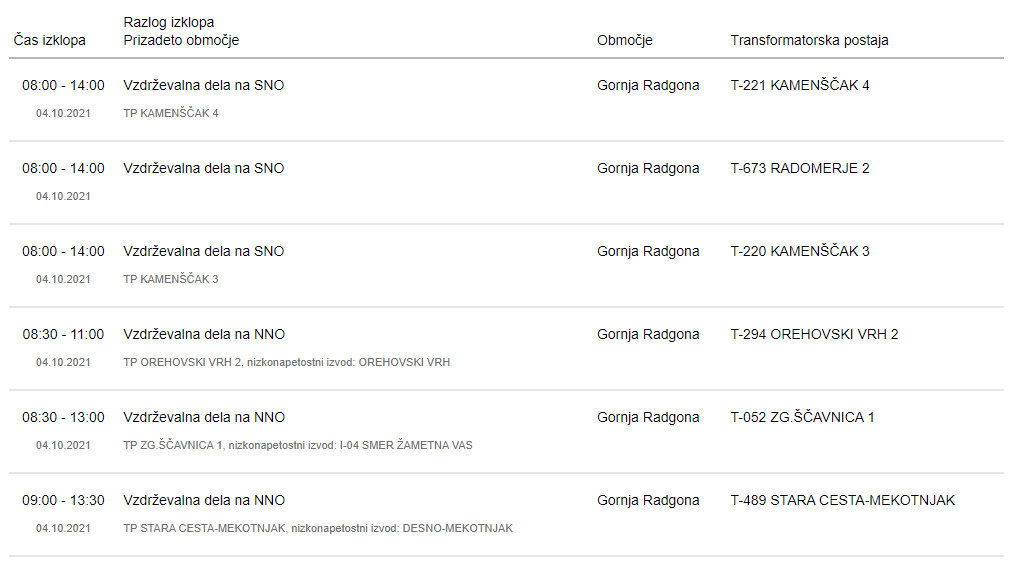Click the "Transformatorska postaja" column header

[x=809, y=40]
